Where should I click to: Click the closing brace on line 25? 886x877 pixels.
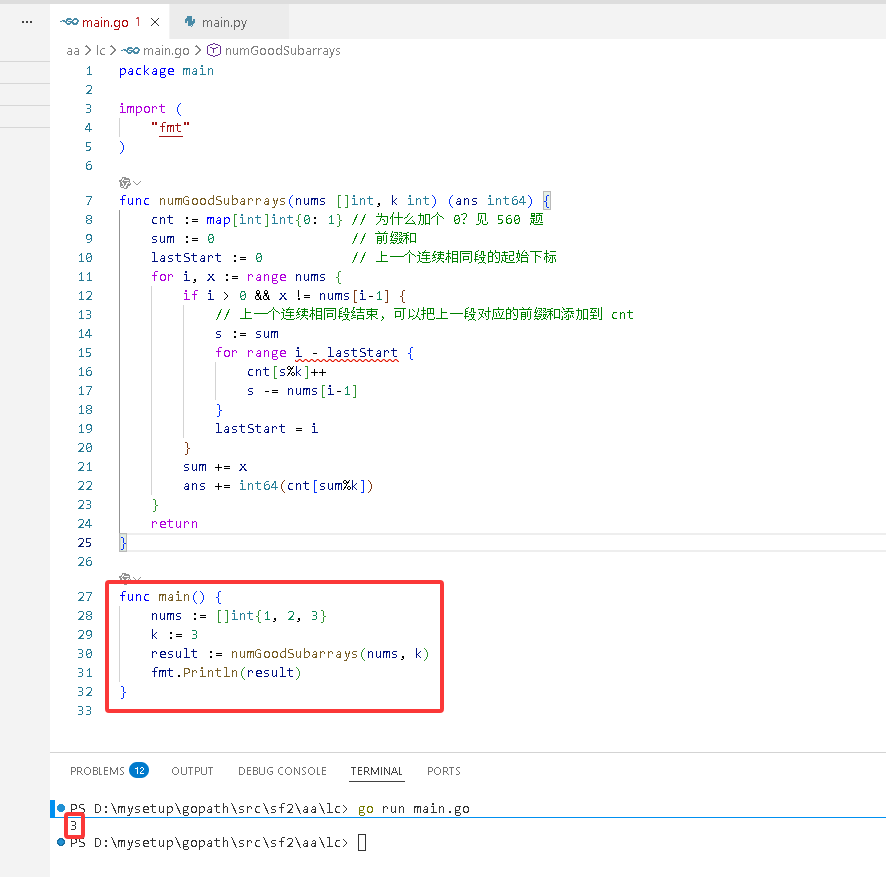click(123, 543)
